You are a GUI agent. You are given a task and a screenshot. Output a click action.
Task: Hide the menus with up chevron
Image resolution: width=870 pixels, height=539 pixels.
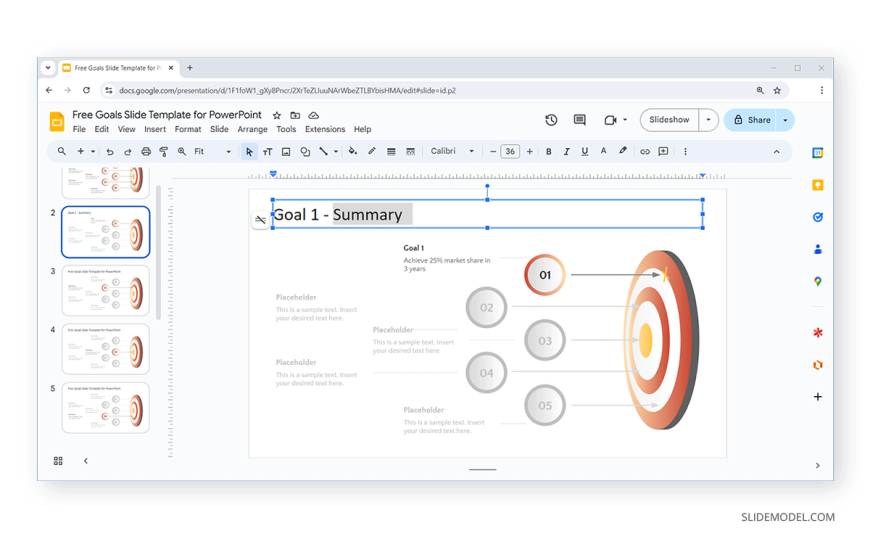pos(776,152)
